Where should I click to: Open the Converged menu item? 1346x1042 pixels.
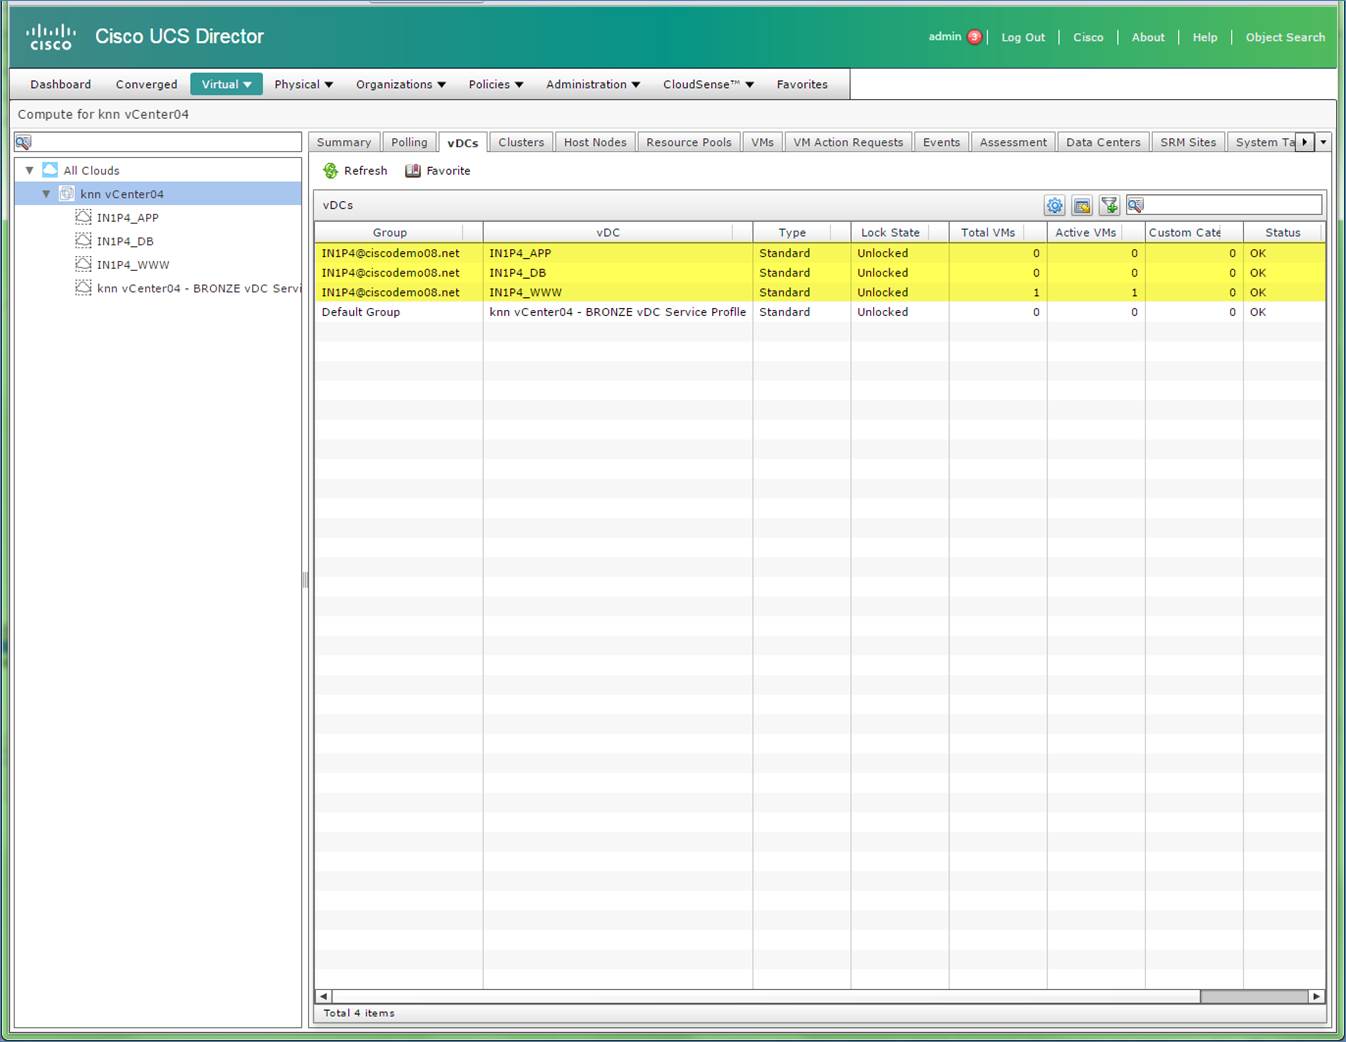(146, 84)
